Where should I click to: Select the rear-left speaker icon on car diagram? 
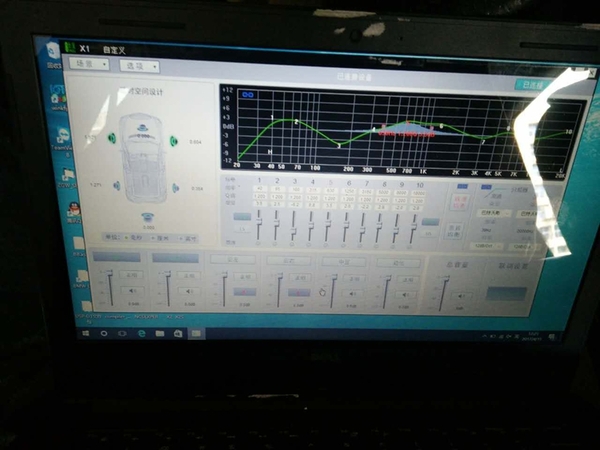117,185
